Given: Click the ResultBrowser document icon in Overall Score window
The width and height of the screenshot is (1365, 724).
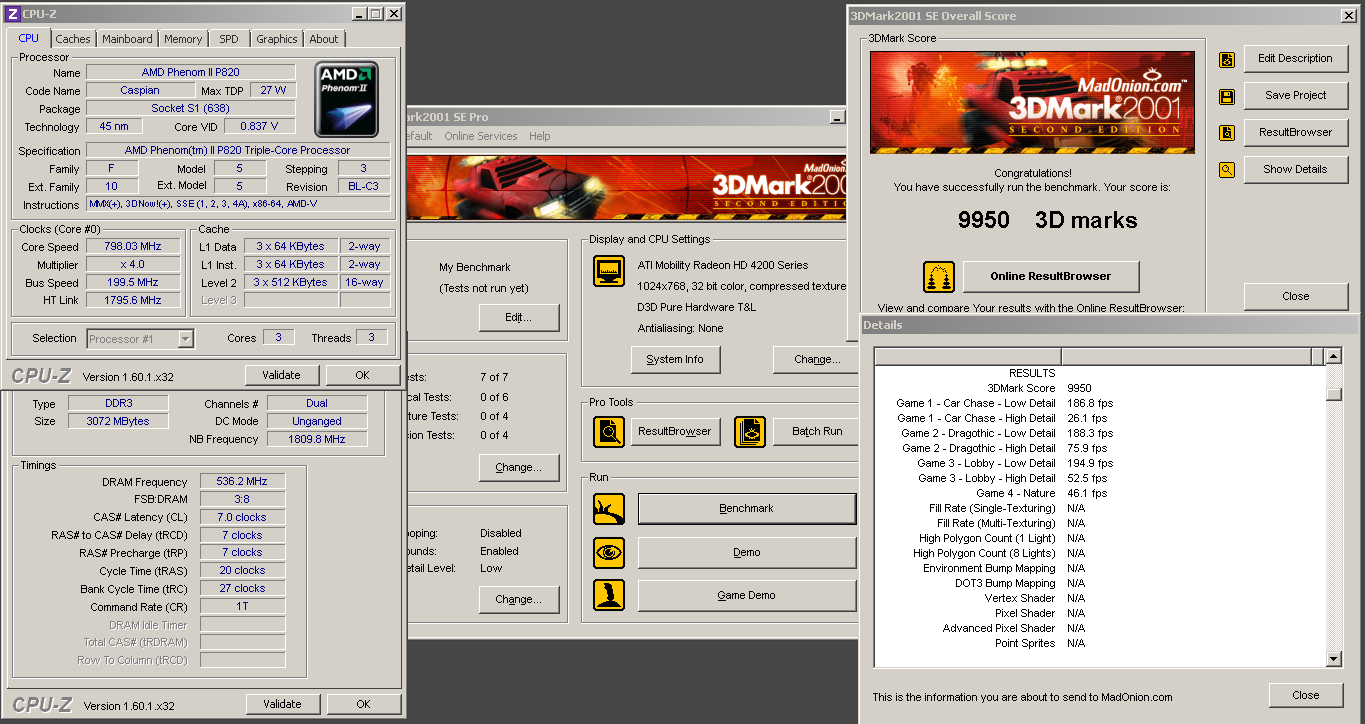Looking at the screenshot, I should click(x=1227, y=133).
